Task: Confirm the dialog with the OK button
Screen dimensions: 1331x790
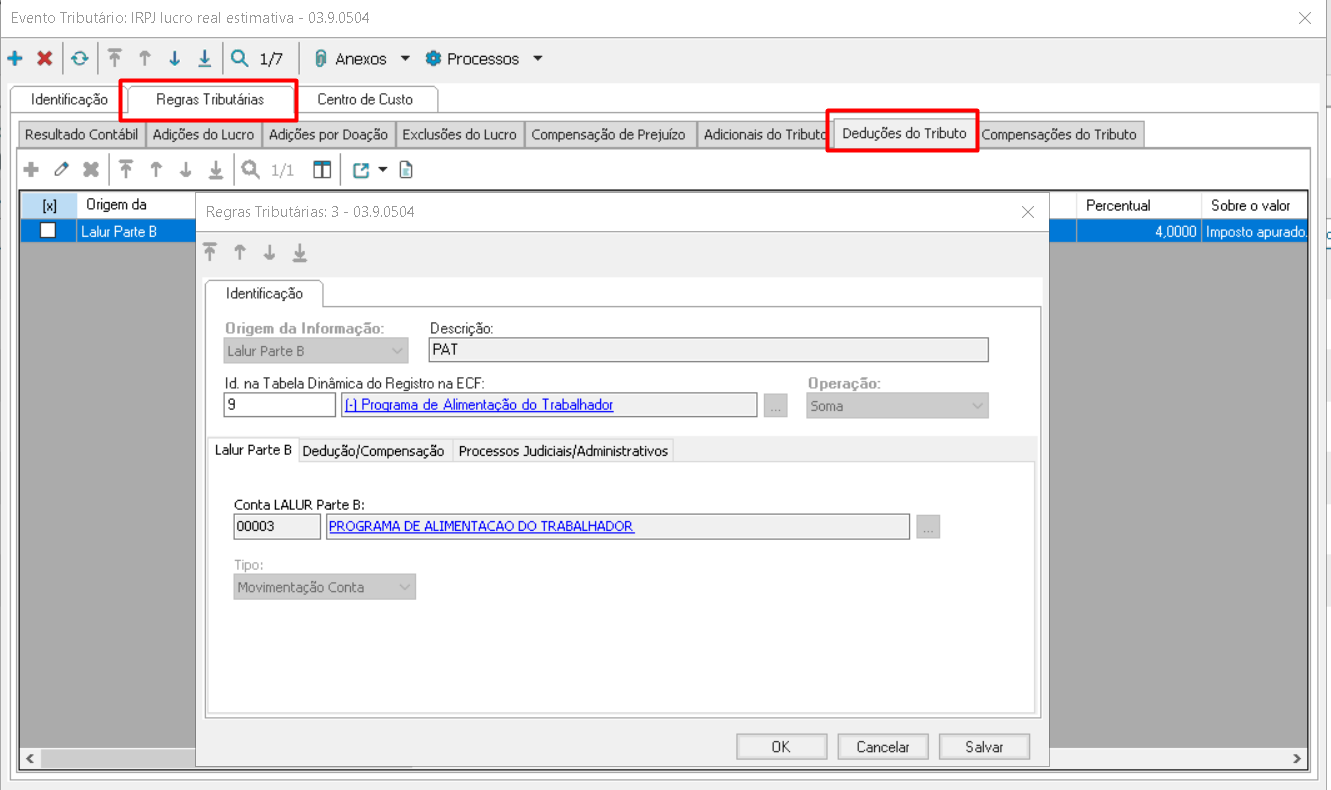Action: pyautogui.click(x=781, y=747)
